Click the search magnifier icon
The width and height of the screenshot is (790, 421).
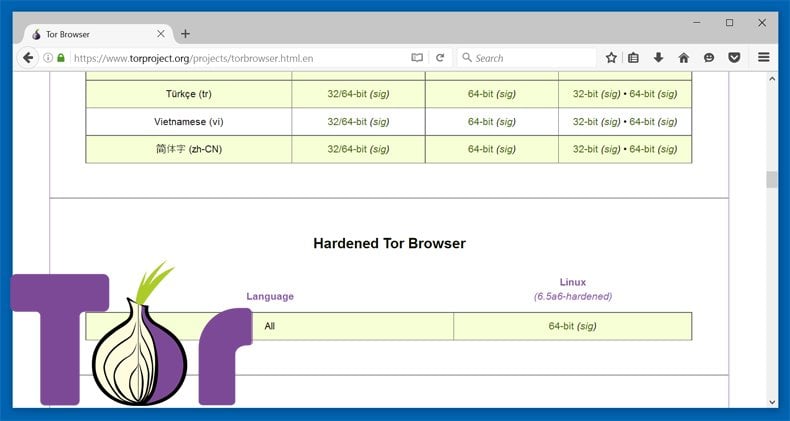click(467, 57)
